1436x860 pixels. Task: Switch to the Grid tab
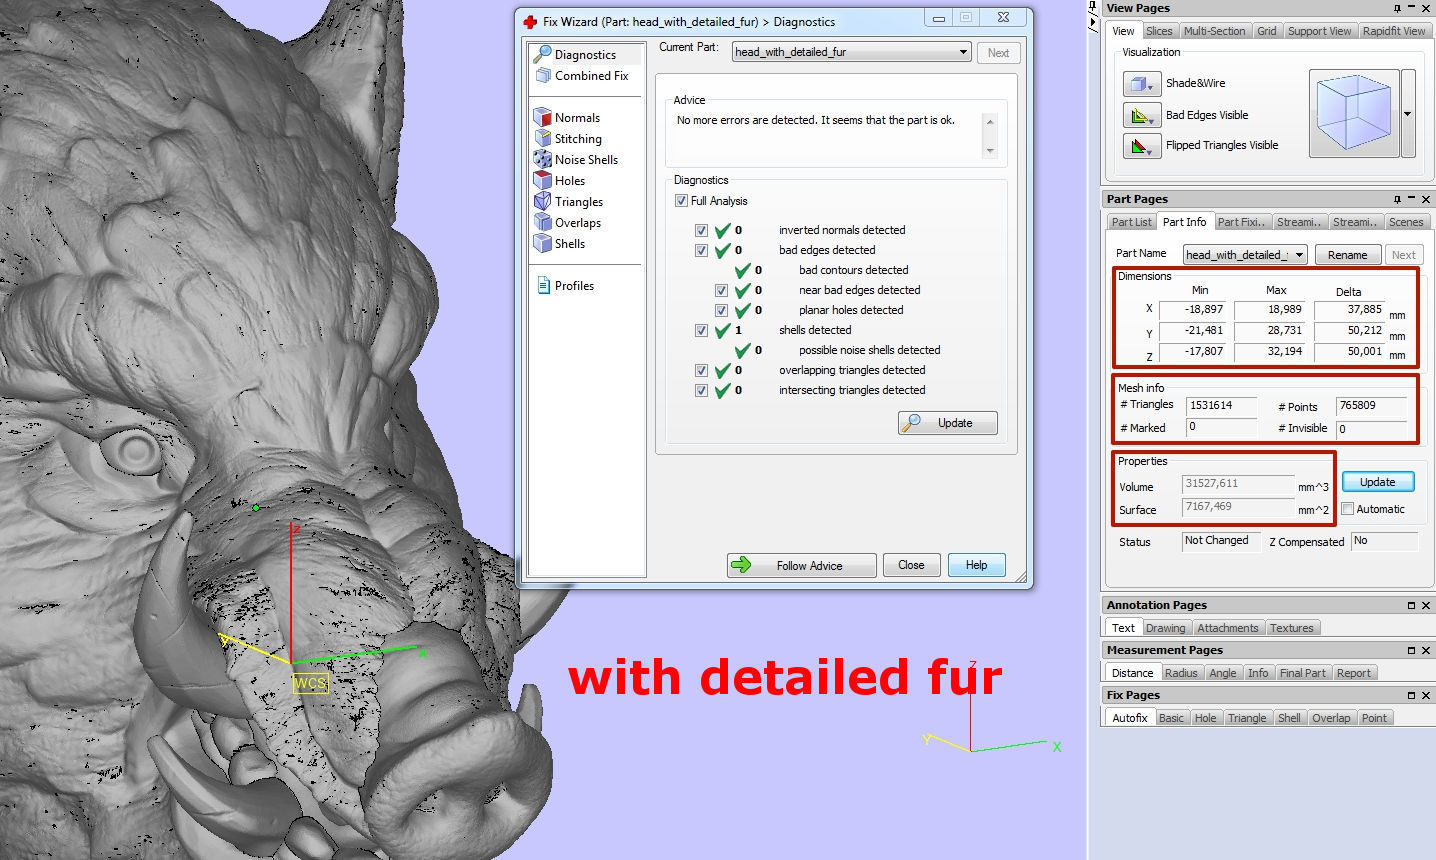[1266, 31]
